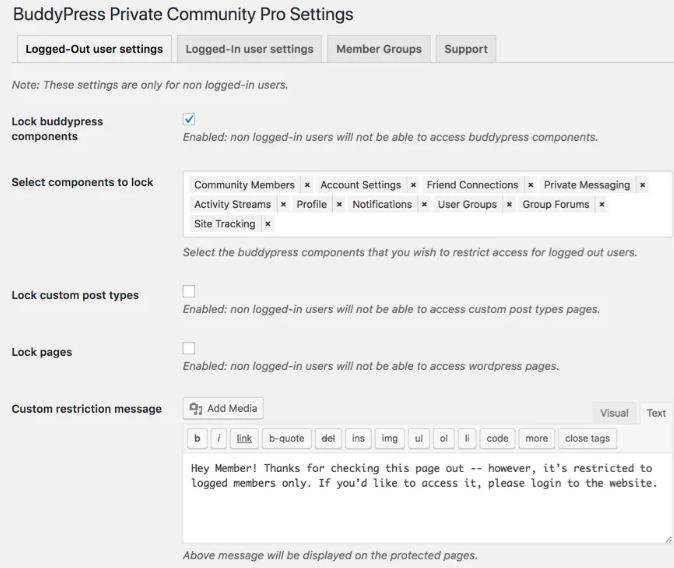Insert deleted text tag with del button
This screenshot has width=674, height=568.
(x=328, y=439)
